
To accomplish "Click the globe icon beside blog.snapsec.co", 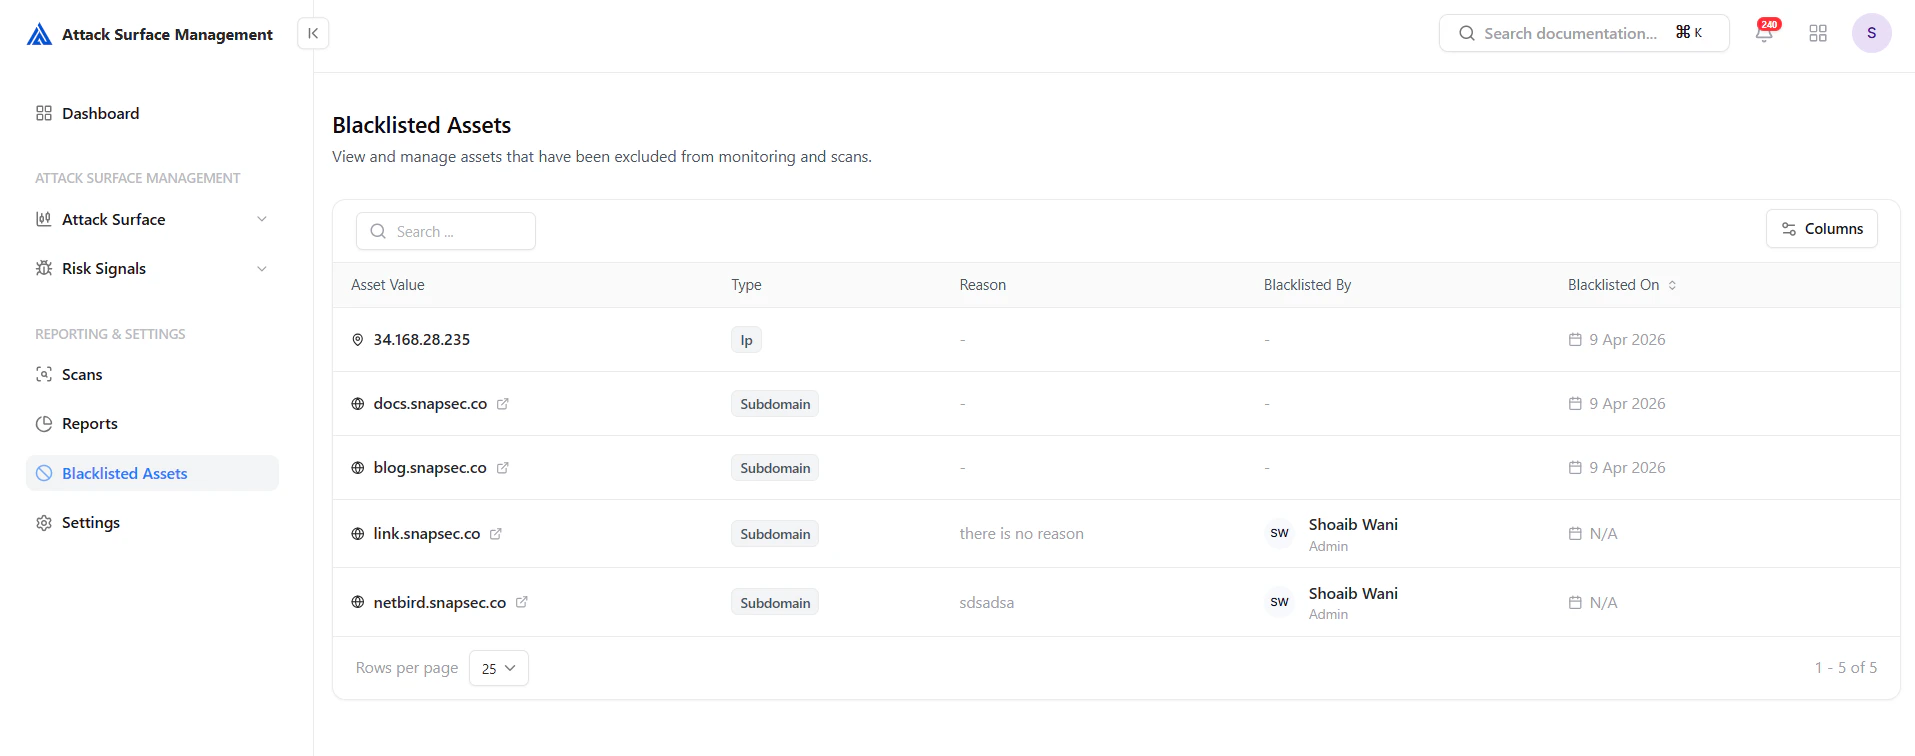I will coord(358,468).
